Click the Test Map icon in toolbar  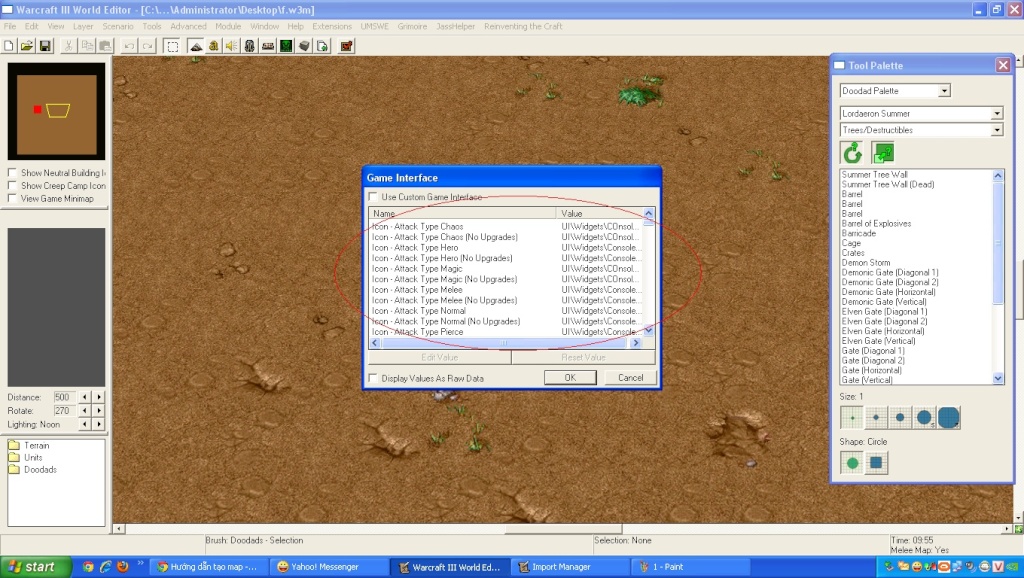[347, 46]
